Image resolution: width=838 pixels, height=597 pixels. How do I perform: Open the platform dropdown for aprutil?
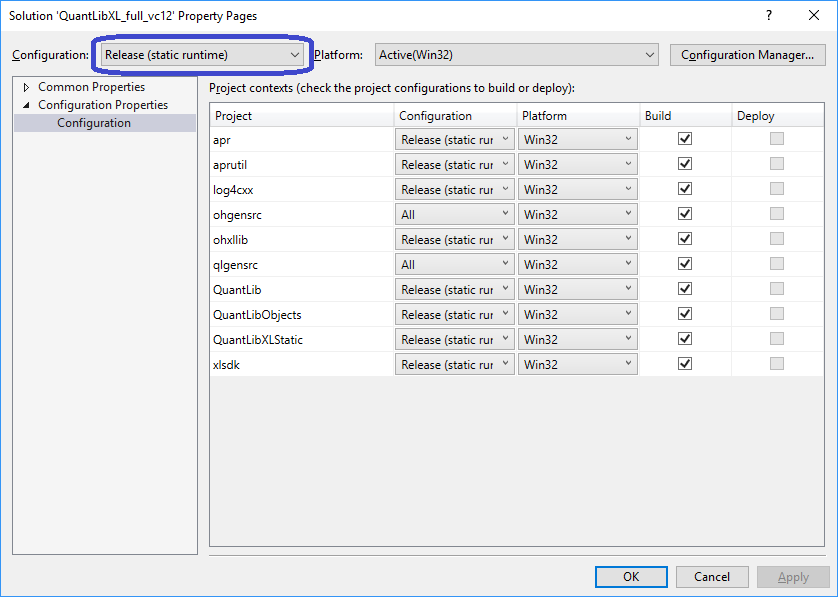[x=578, y=164]
